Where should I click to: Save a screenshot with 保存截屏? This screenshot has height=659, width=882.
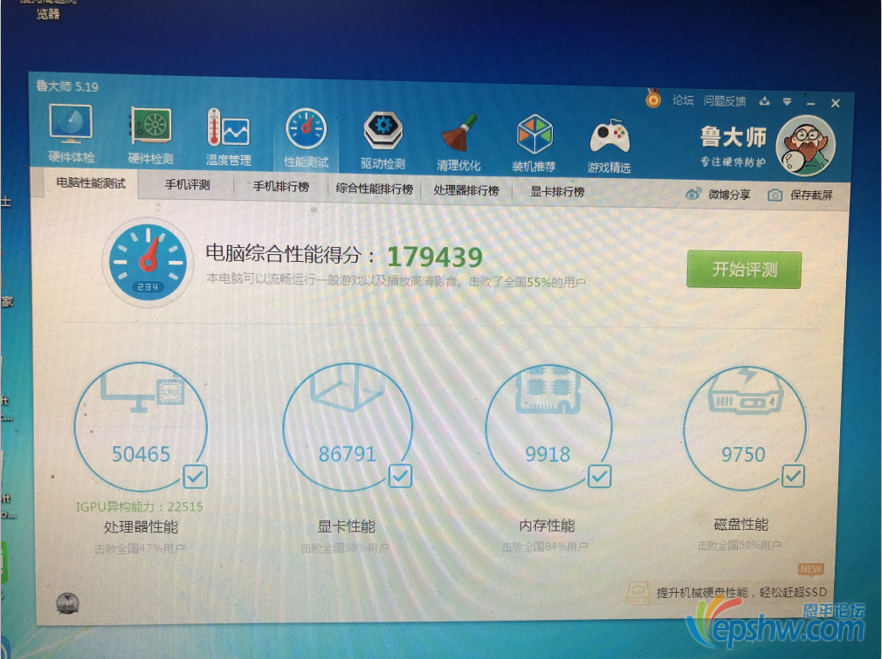[800, 195]
